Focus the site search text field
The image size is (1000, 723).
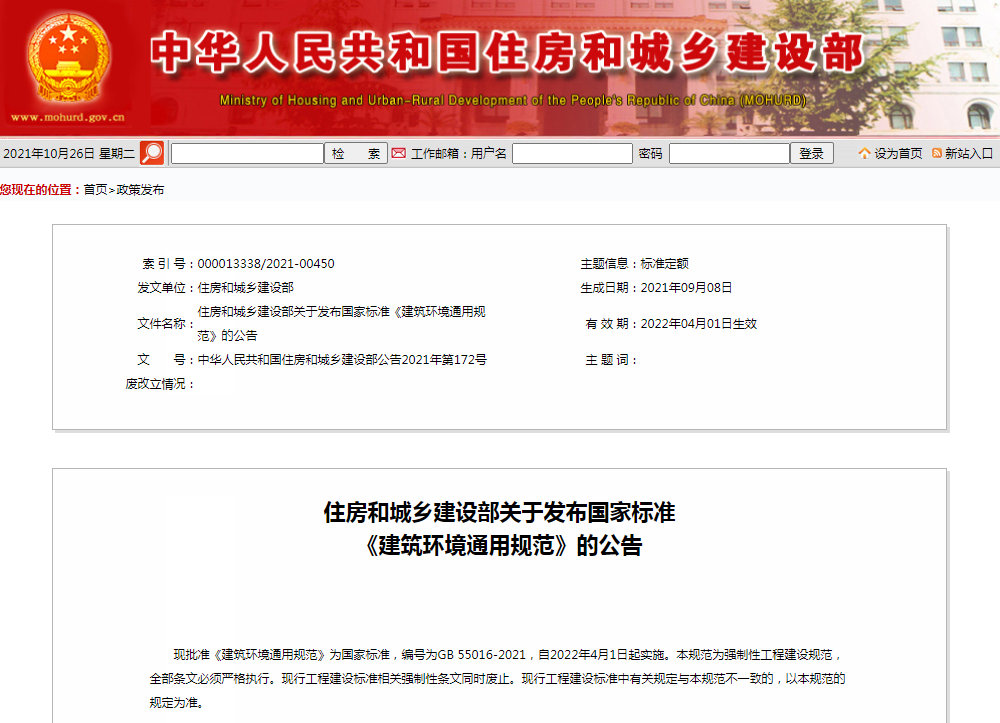coord(247,153)
